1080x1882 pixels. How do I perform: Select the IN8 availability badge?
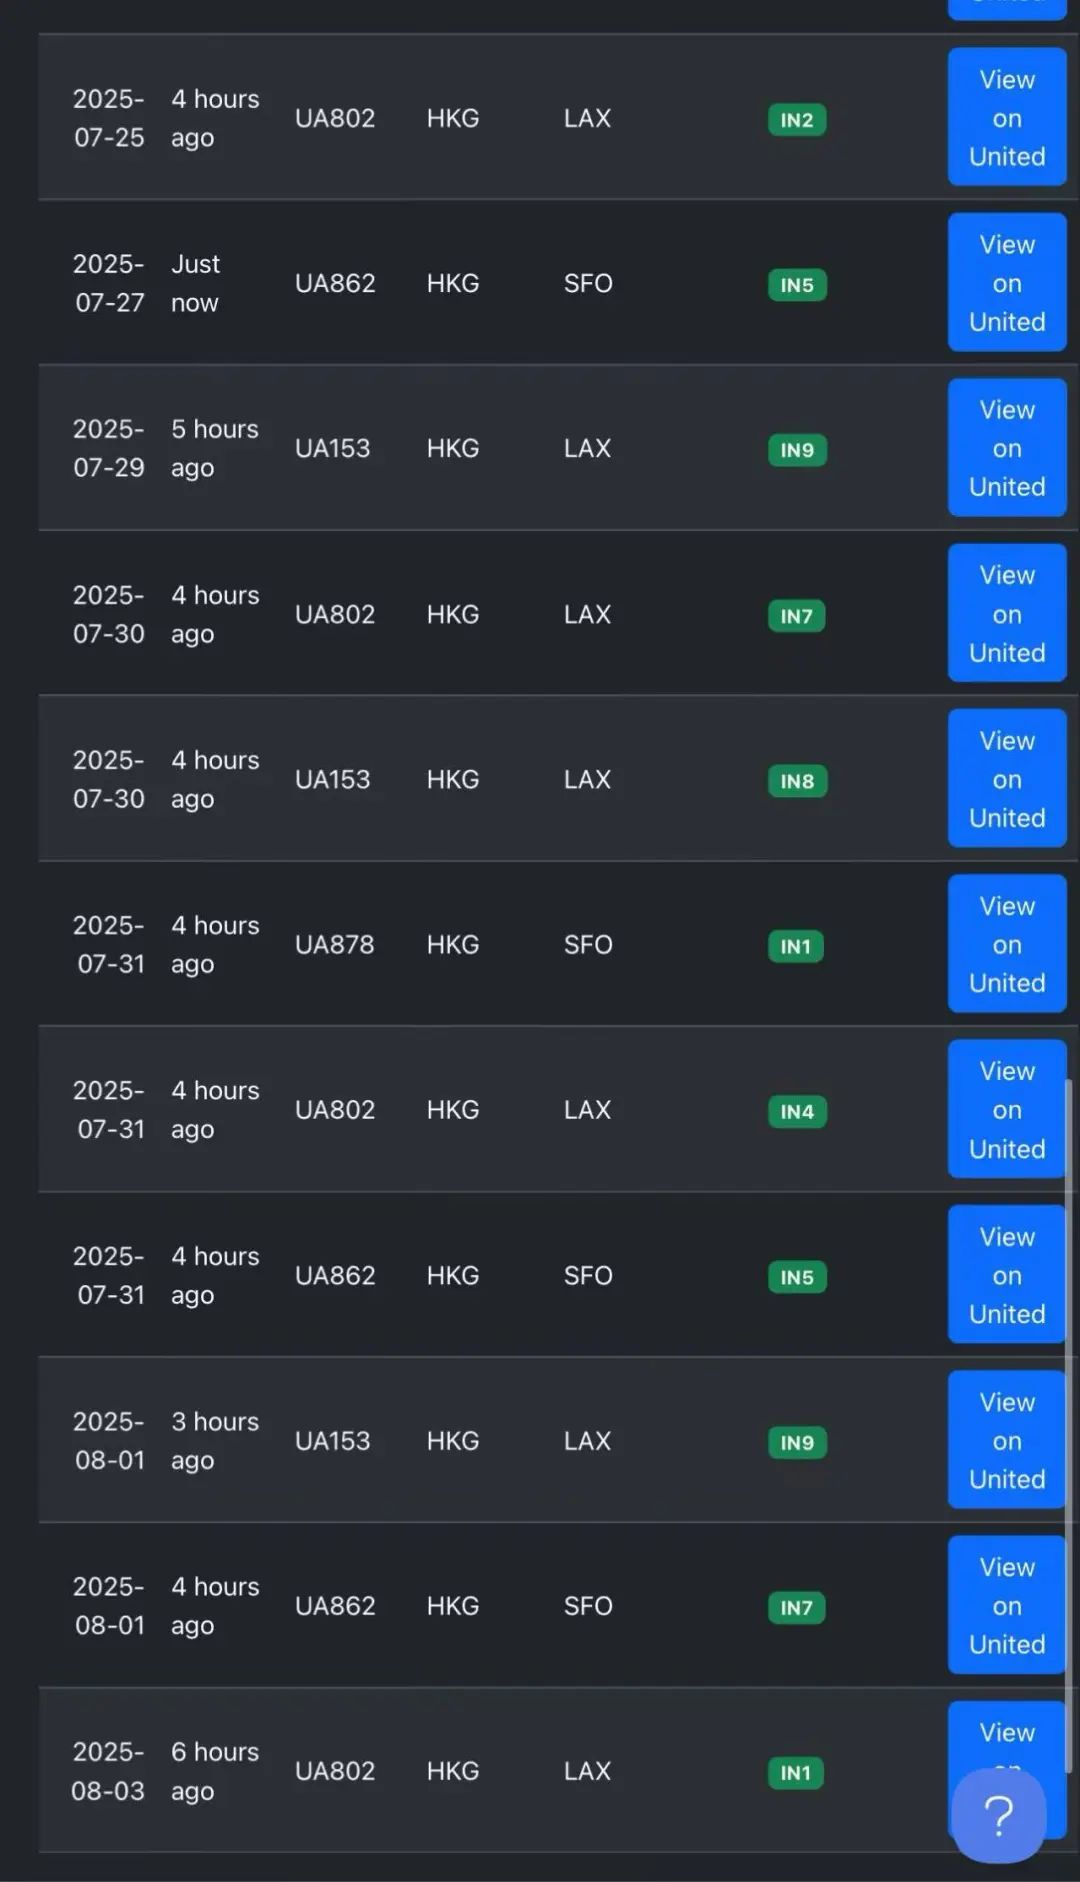797,781
